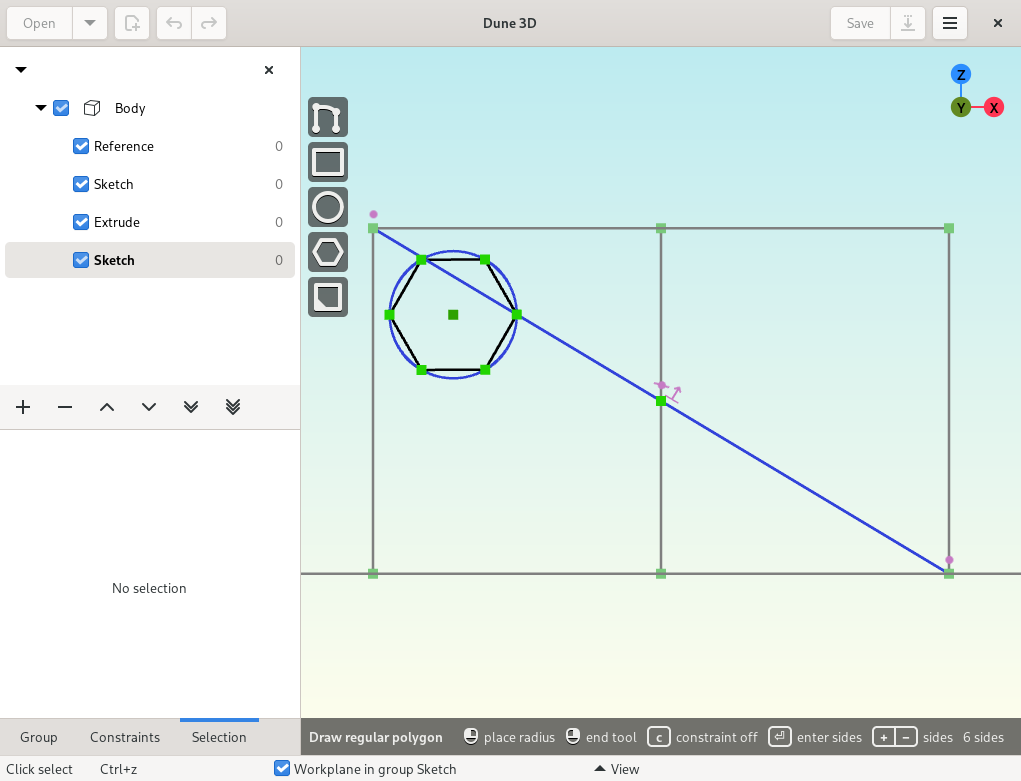Click the 'Click select' status text

pos(39,769)
